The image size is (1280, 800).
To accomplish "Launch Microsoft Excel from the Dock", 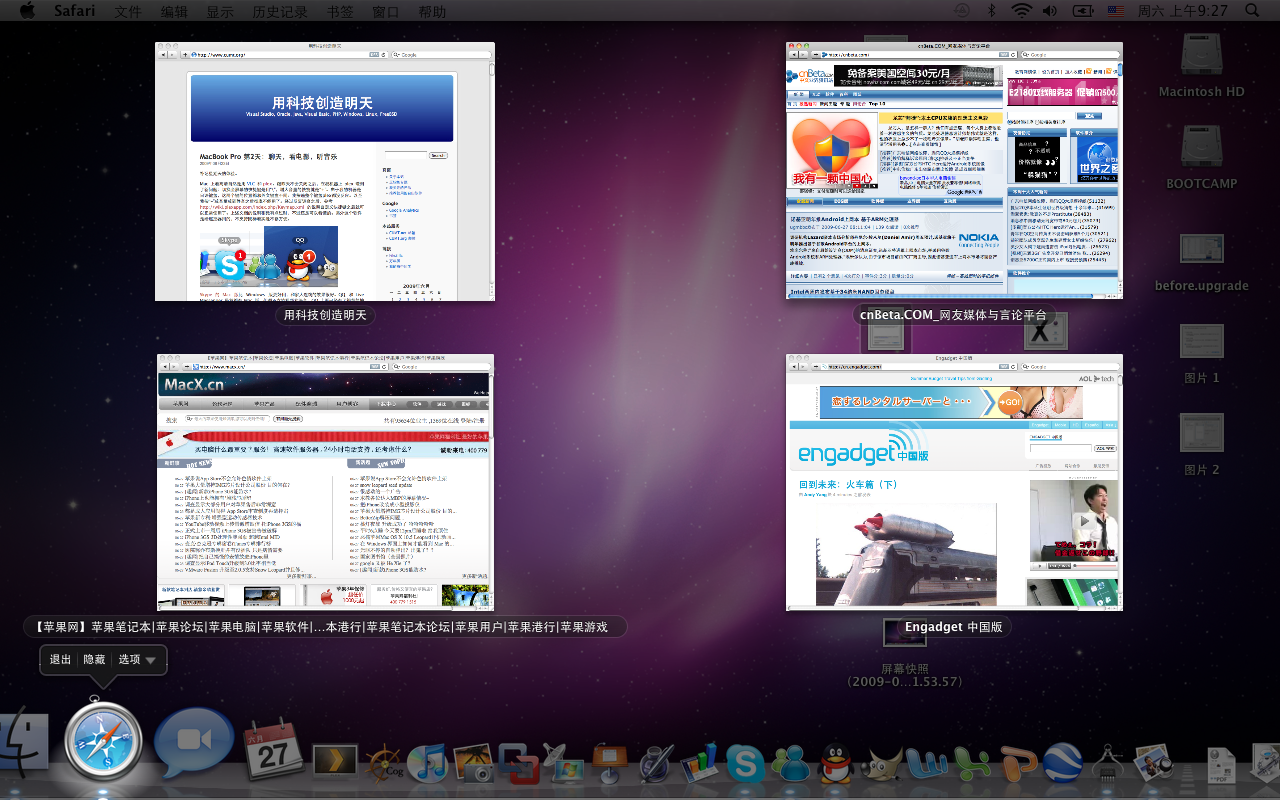I will pyautogui.click(x=971, y=762).
